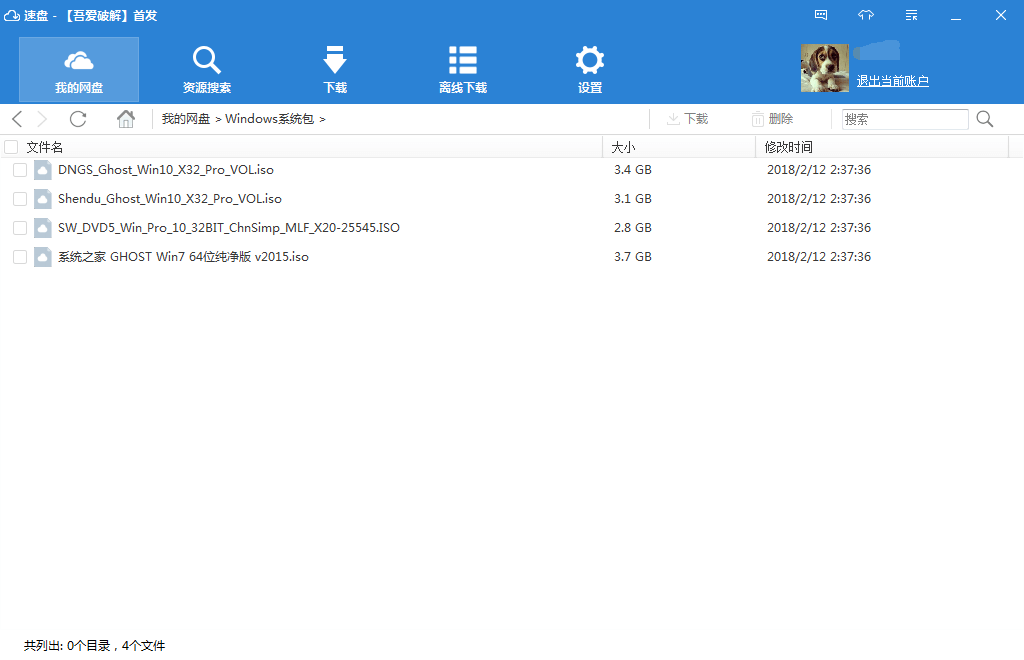Check the 系统之家 GHOST Win7 checkbox
The width and height of the screenshot is (1024, 660).
(x=20, y=257)
